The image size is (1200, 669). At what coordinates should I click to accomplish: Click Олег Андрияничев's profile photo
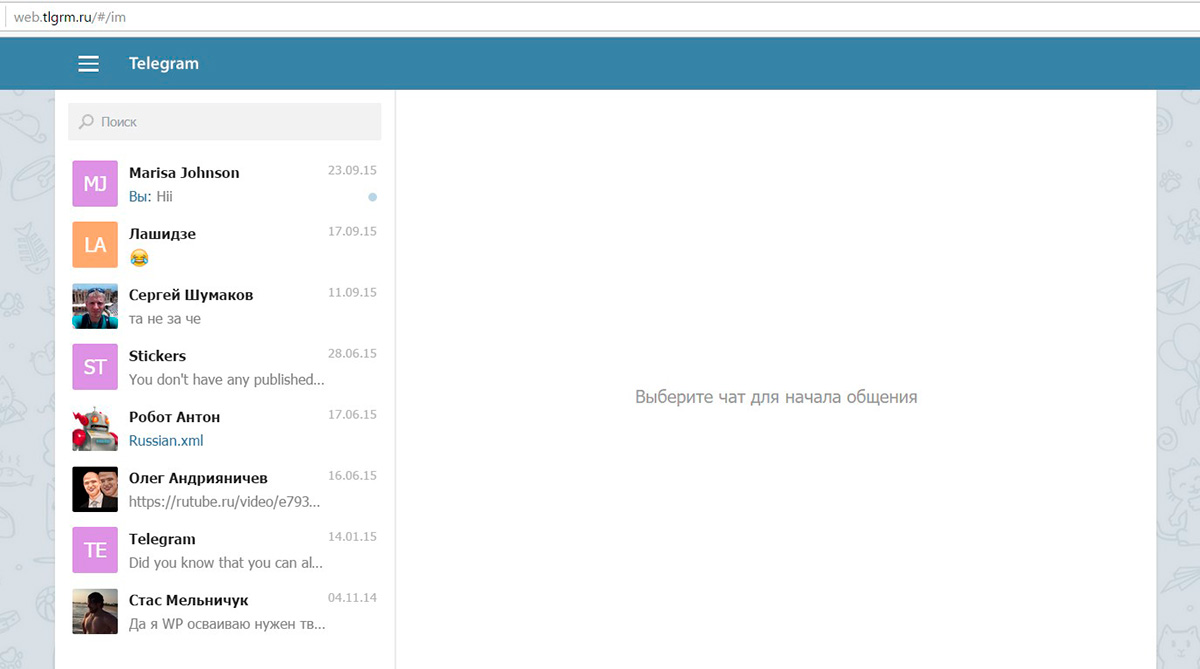[x=95, y=489]
